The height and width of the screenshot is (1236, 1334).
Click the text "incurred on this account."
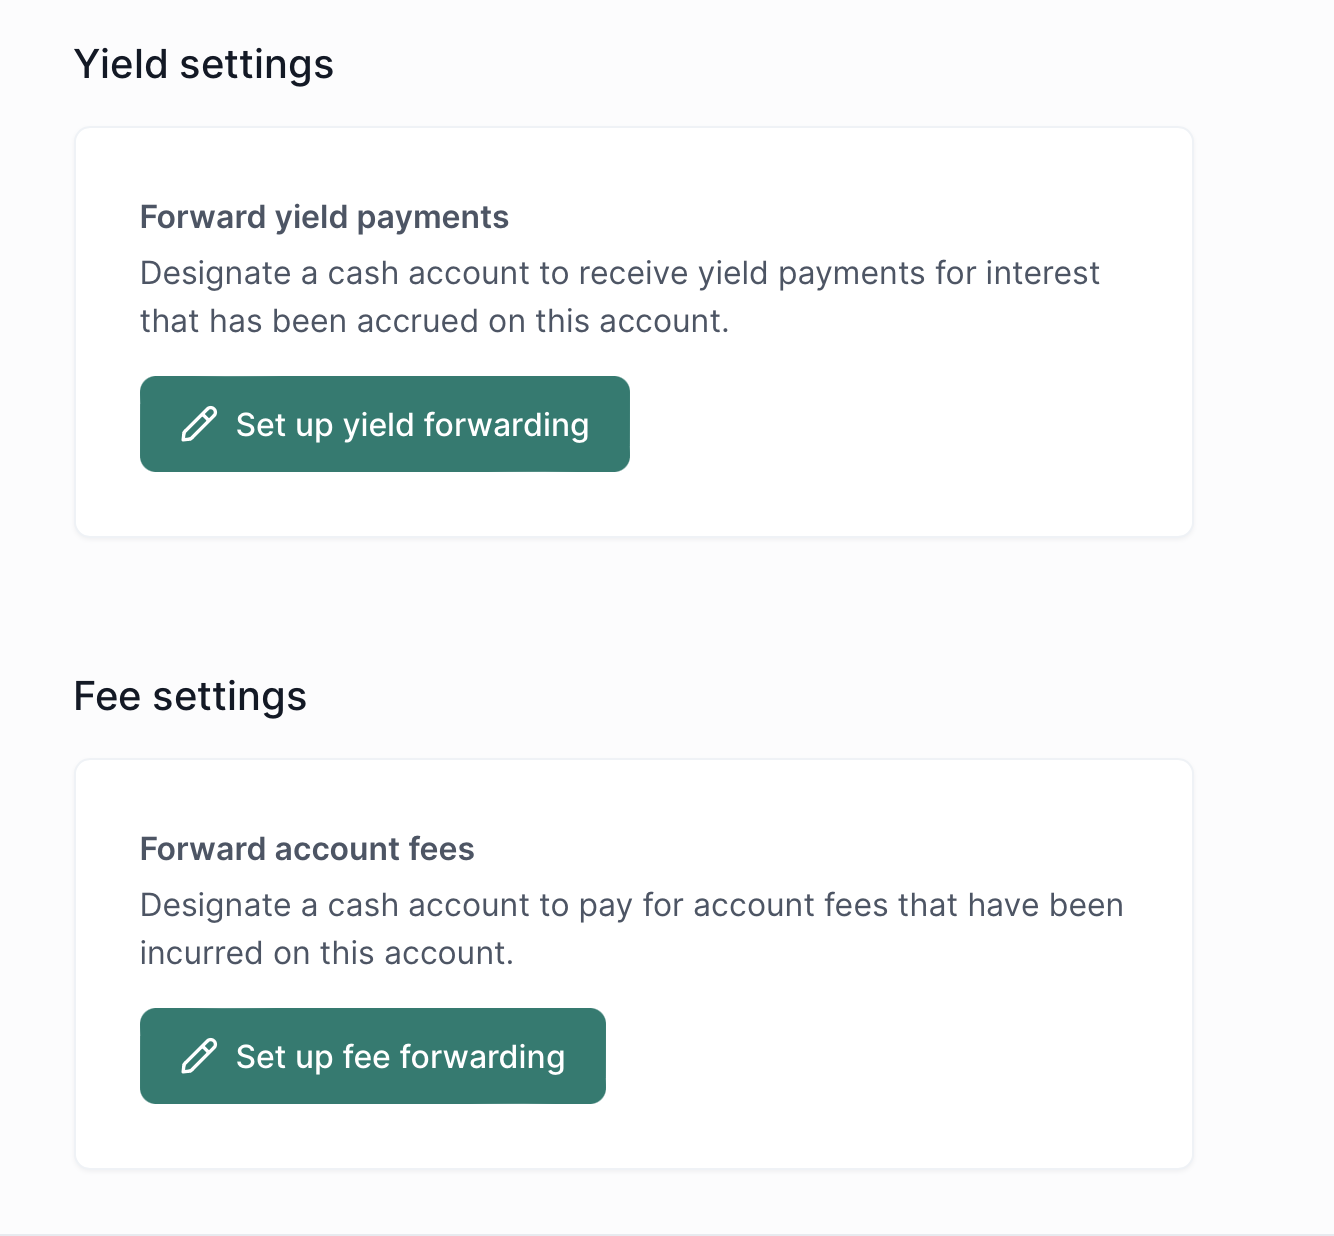point(326,953)
